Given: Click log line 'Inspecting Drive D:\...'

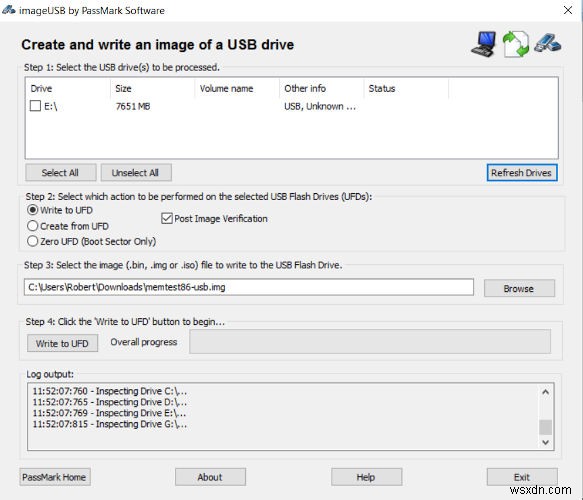Looking at the screenshot, I should pos(110,402).
